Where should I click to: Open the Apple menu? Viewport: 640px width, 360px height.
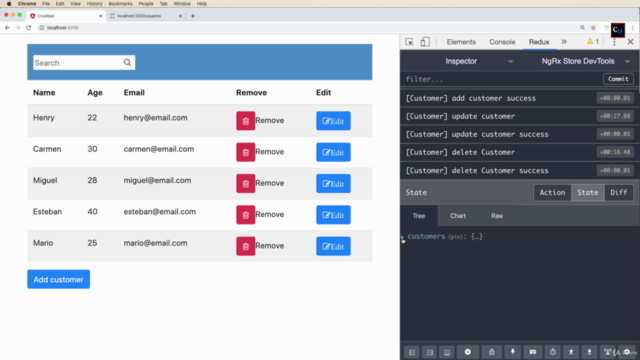(x=9, y=4)
